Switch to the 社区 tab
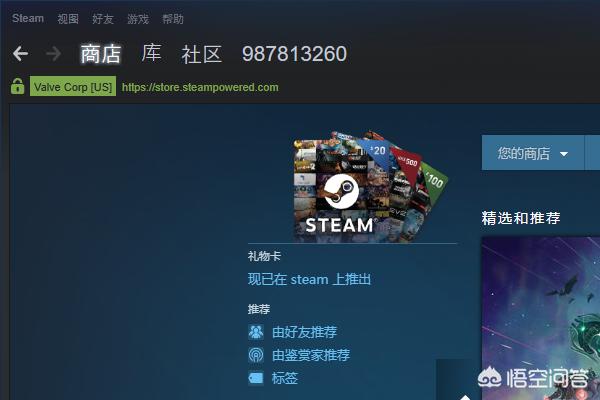Screen dimensions: 600x400 point(202,54)
